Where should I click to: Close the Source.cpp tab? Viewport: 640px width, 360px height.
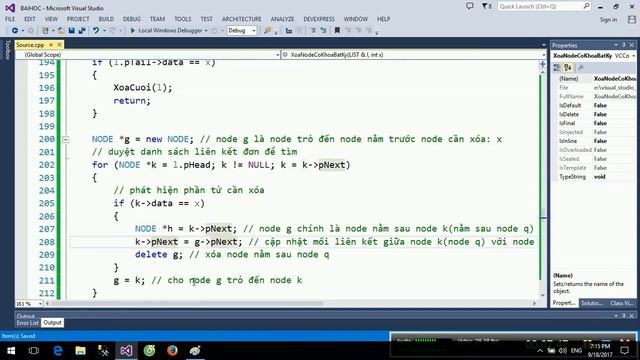[60, 45]
